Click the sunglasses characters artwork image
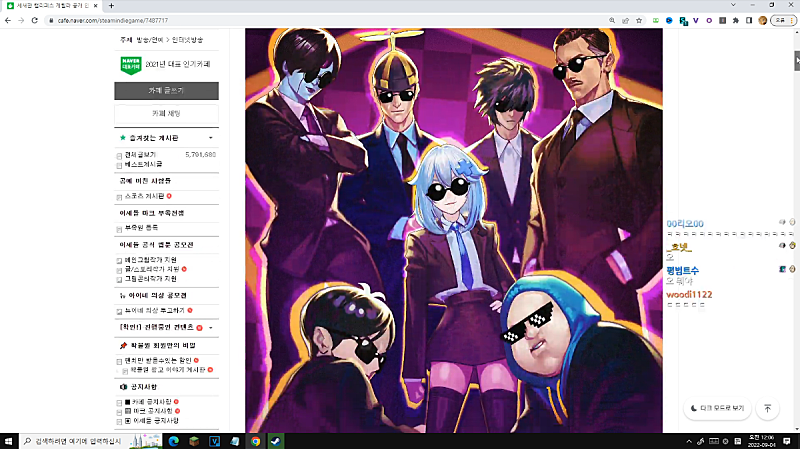The width and height of the screenshot is (800, 449). click(x=454, y=231)
